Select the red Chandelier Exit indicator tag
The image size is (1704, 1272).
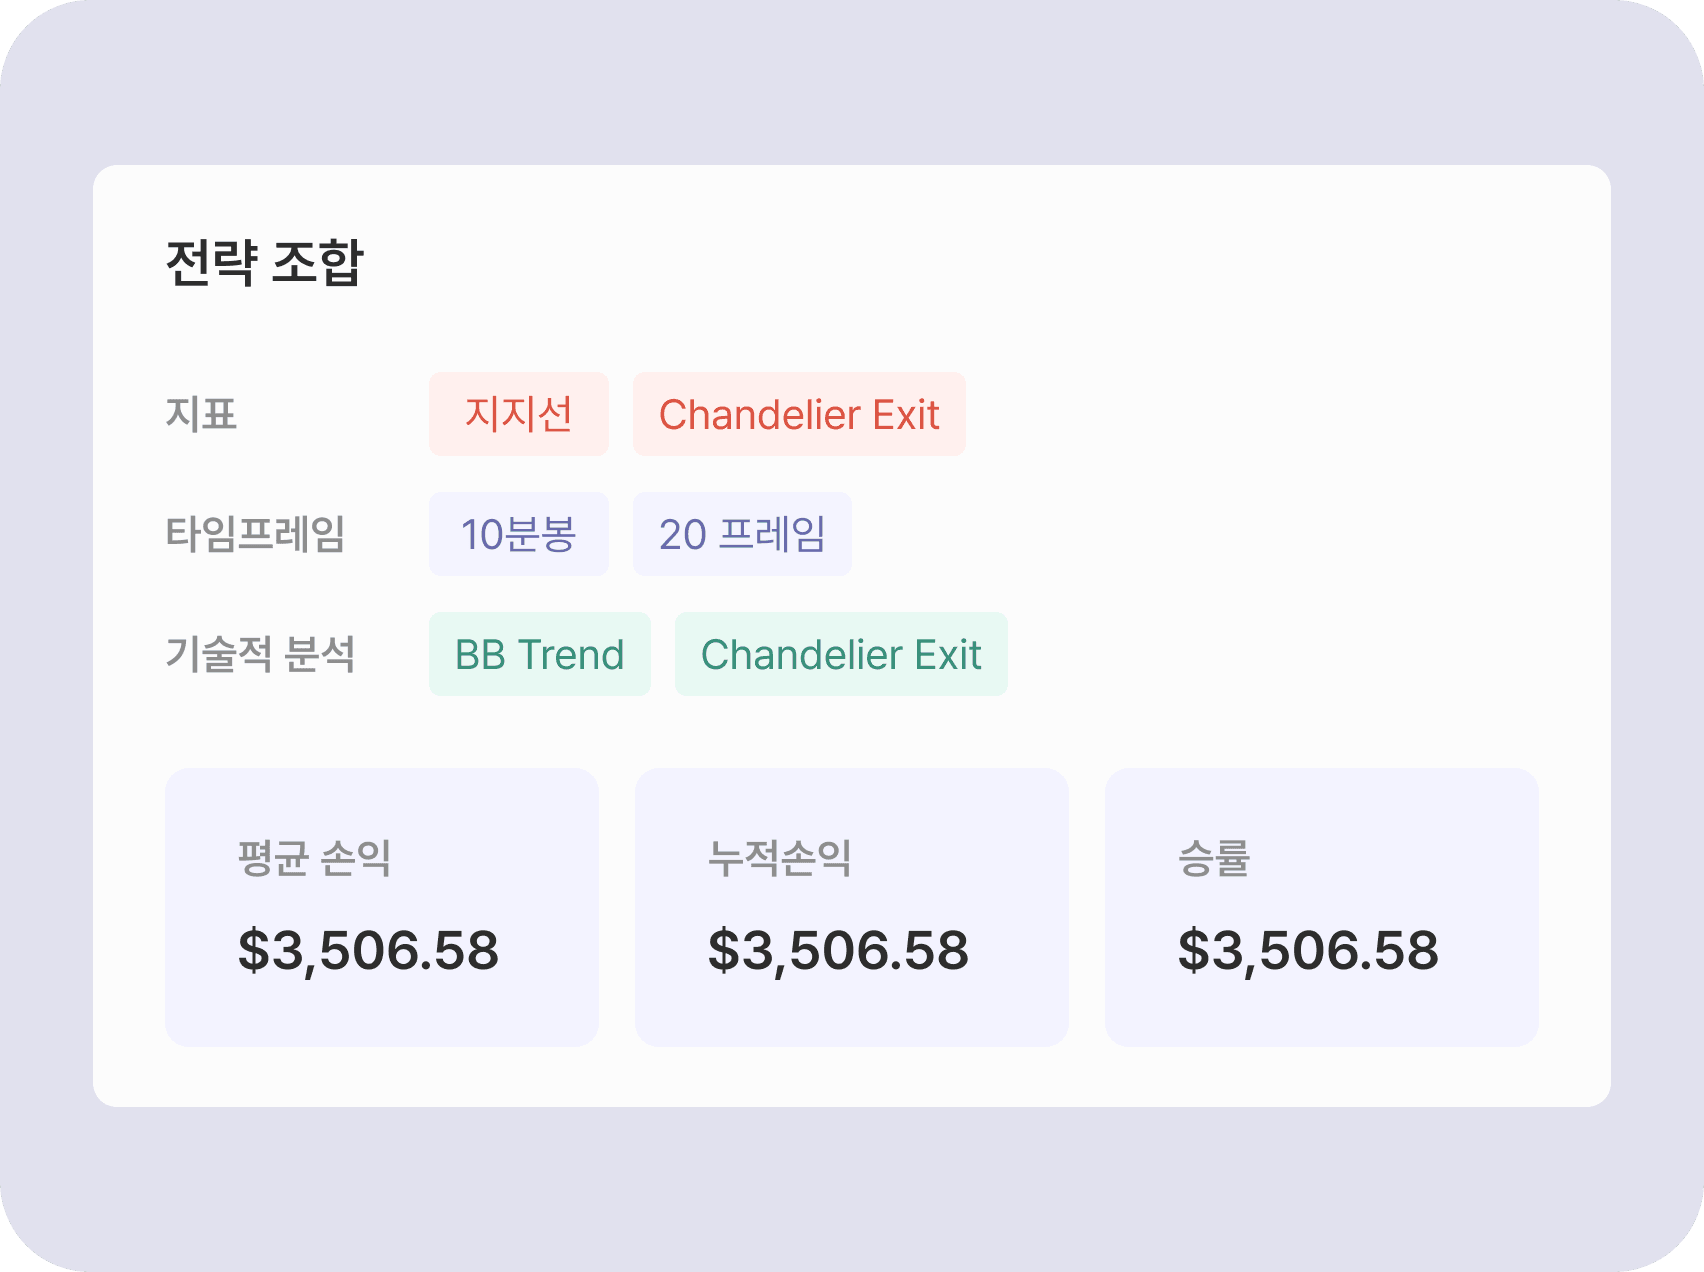799,414
